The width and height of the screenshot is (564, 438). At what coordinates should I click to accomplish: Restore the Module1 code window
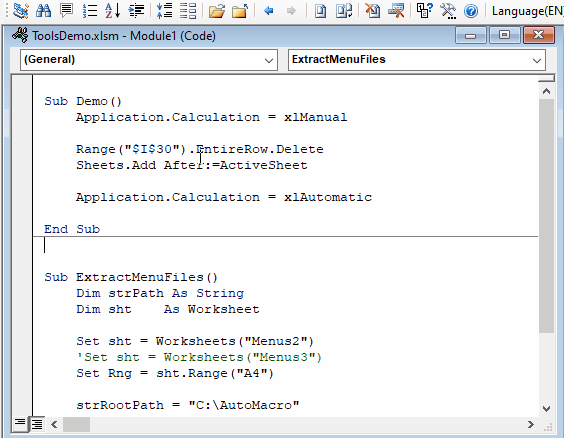click(x=504, y=35)
